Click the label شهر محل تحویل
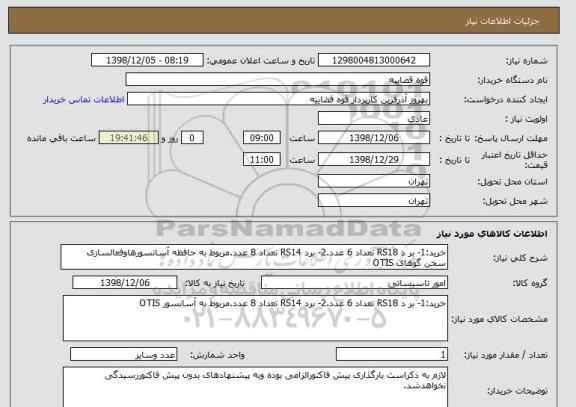 click(x=515, y=201)
